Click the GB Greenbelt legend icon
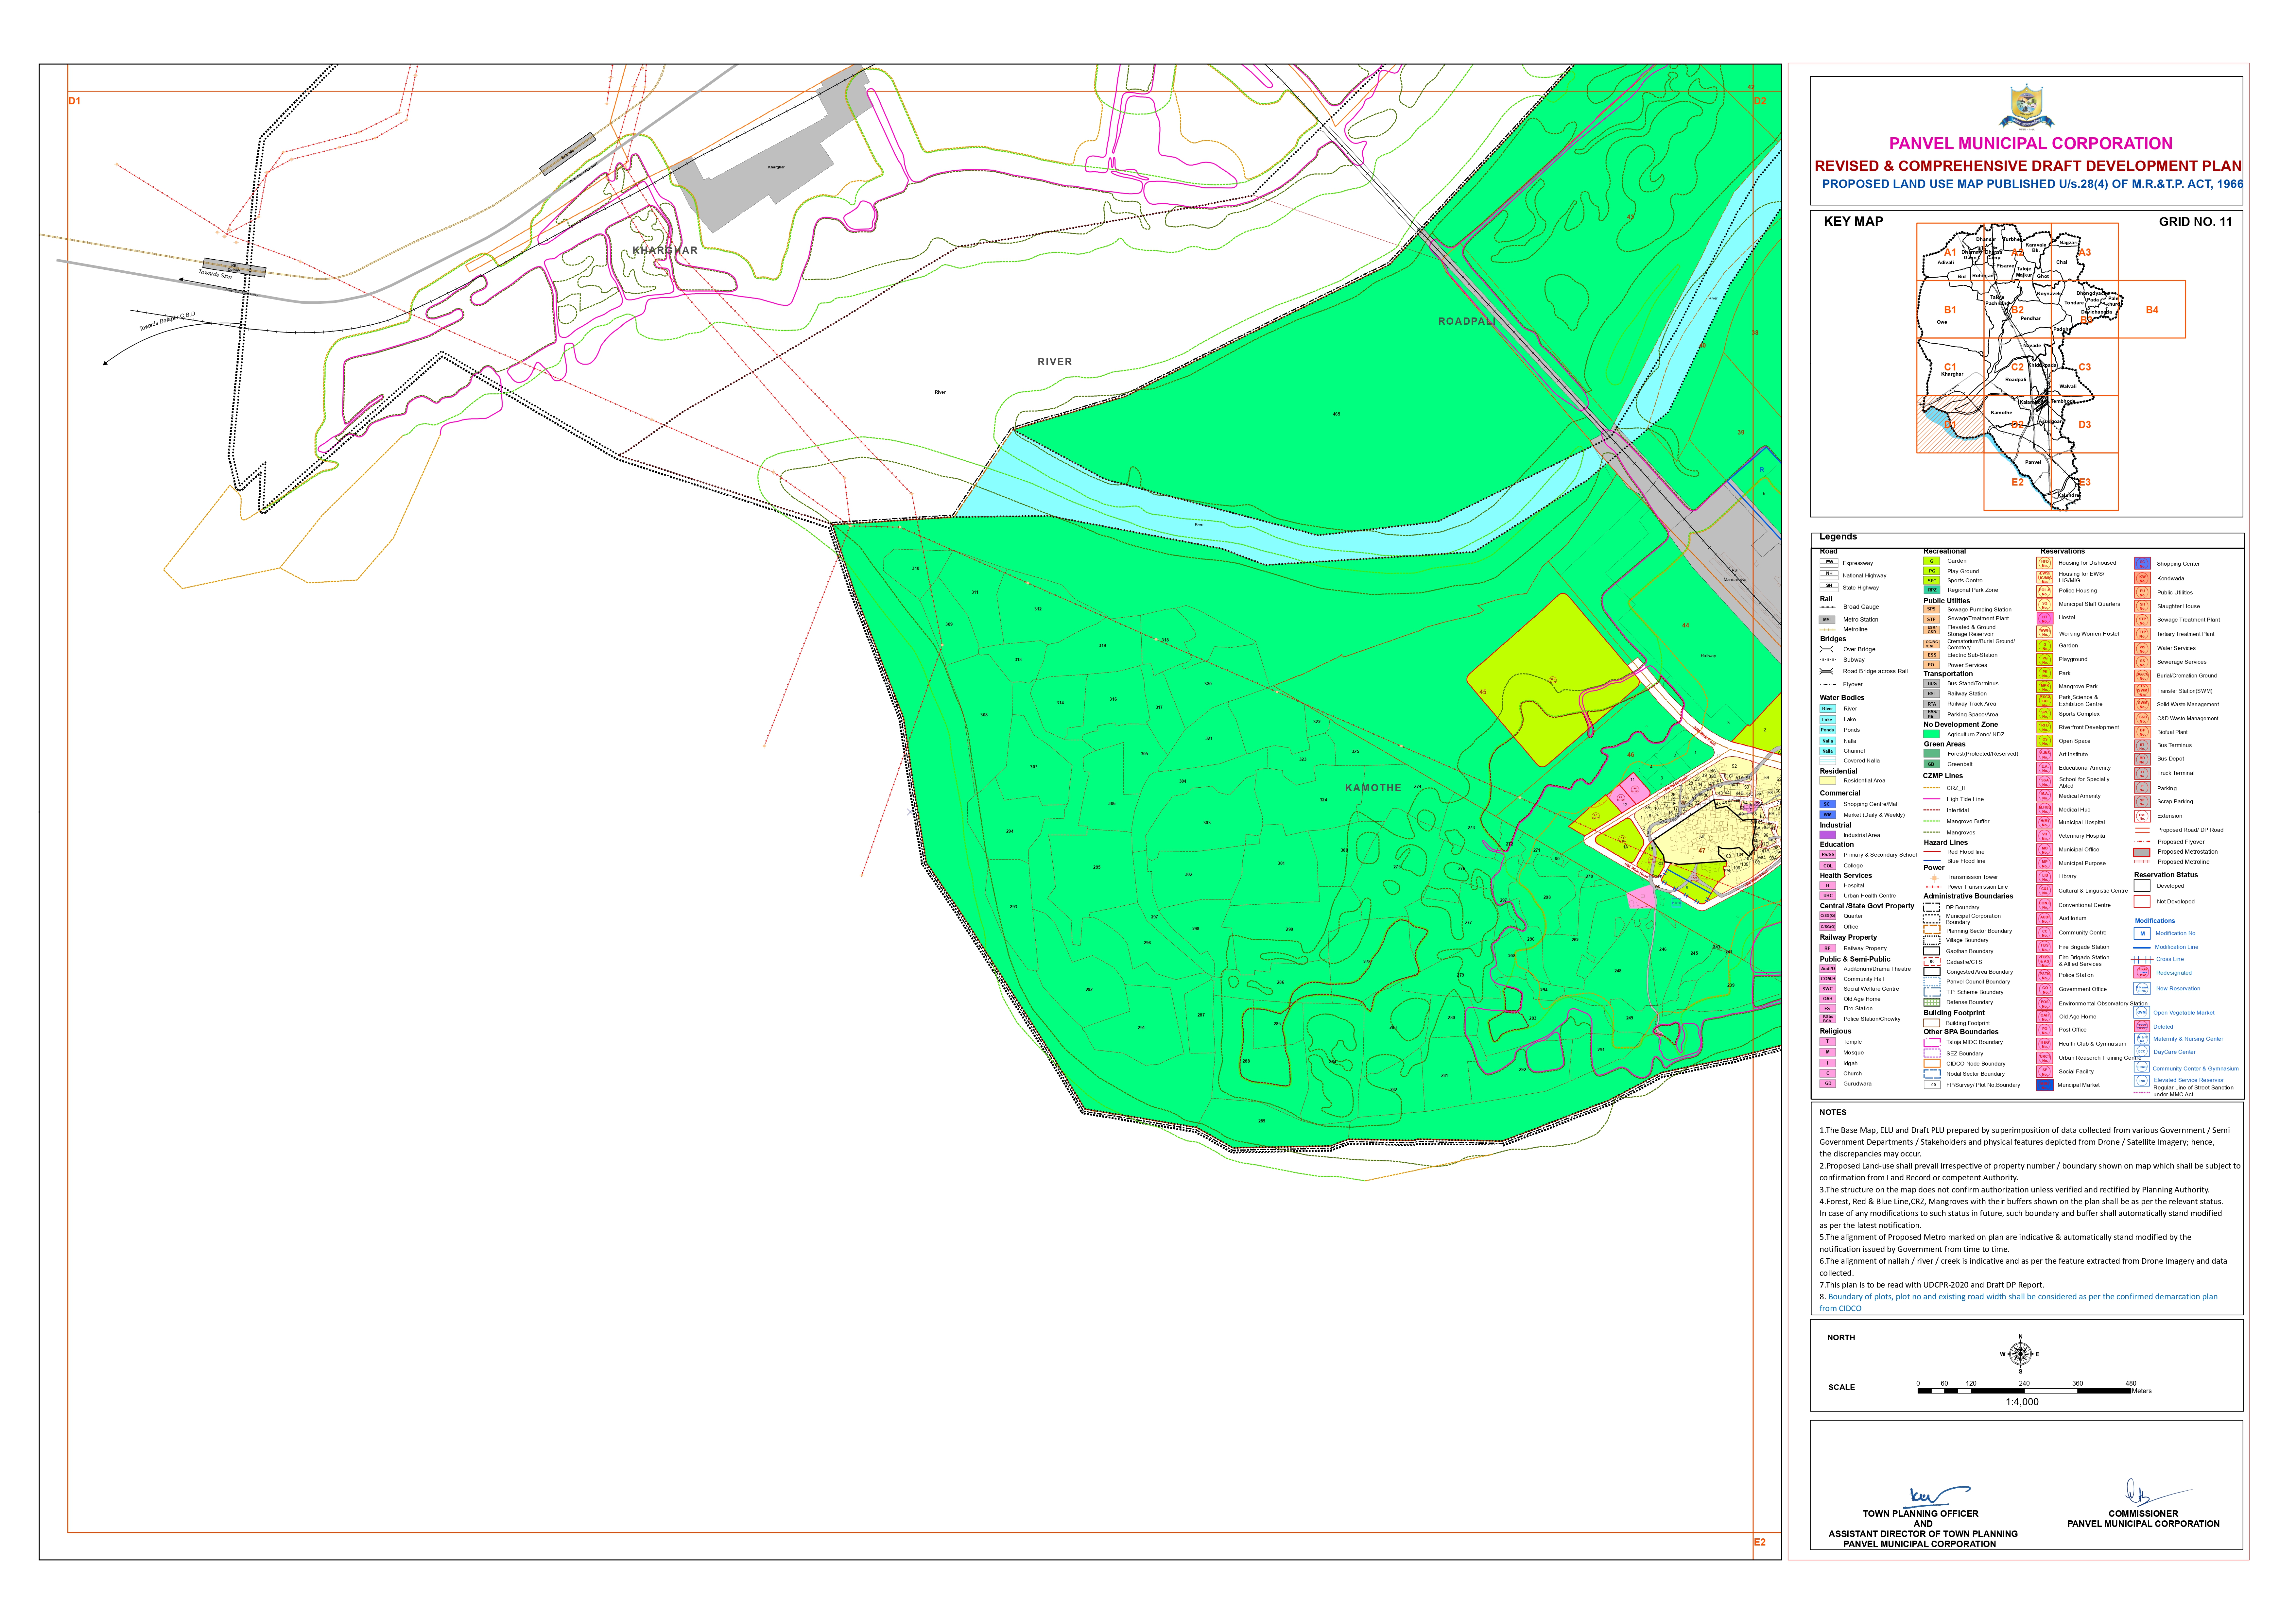This screenshot has width=2296, height=1624. tap(1932, 764)
